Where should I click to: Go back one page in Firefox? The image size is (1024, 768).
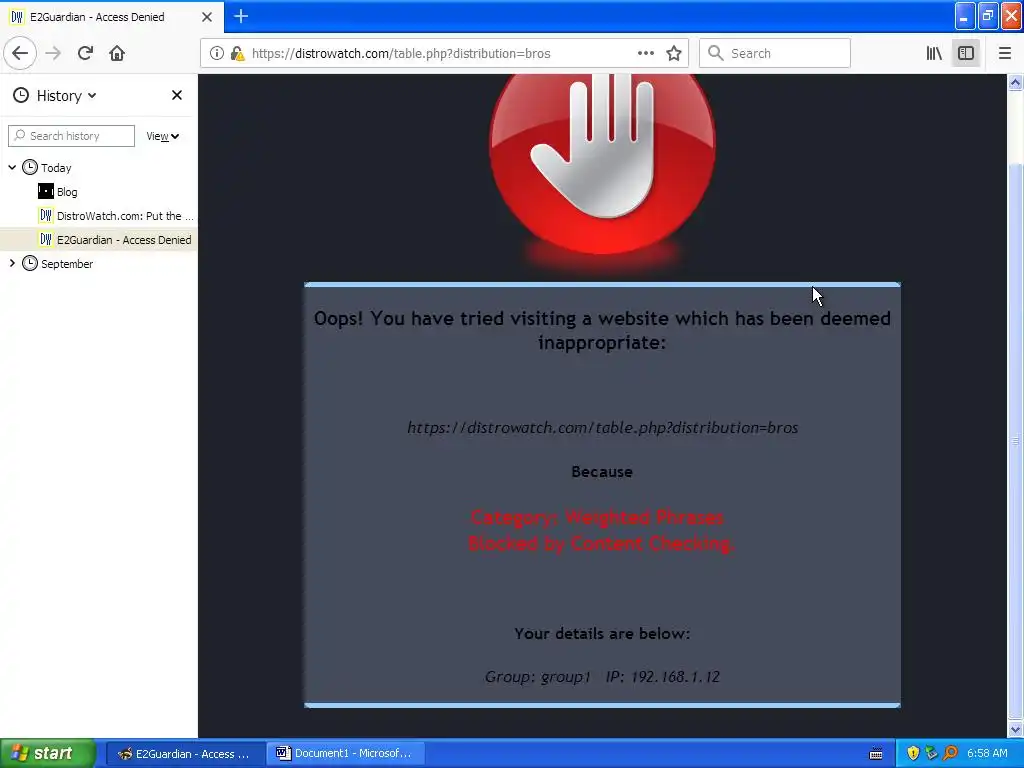(x=20, y=53)
